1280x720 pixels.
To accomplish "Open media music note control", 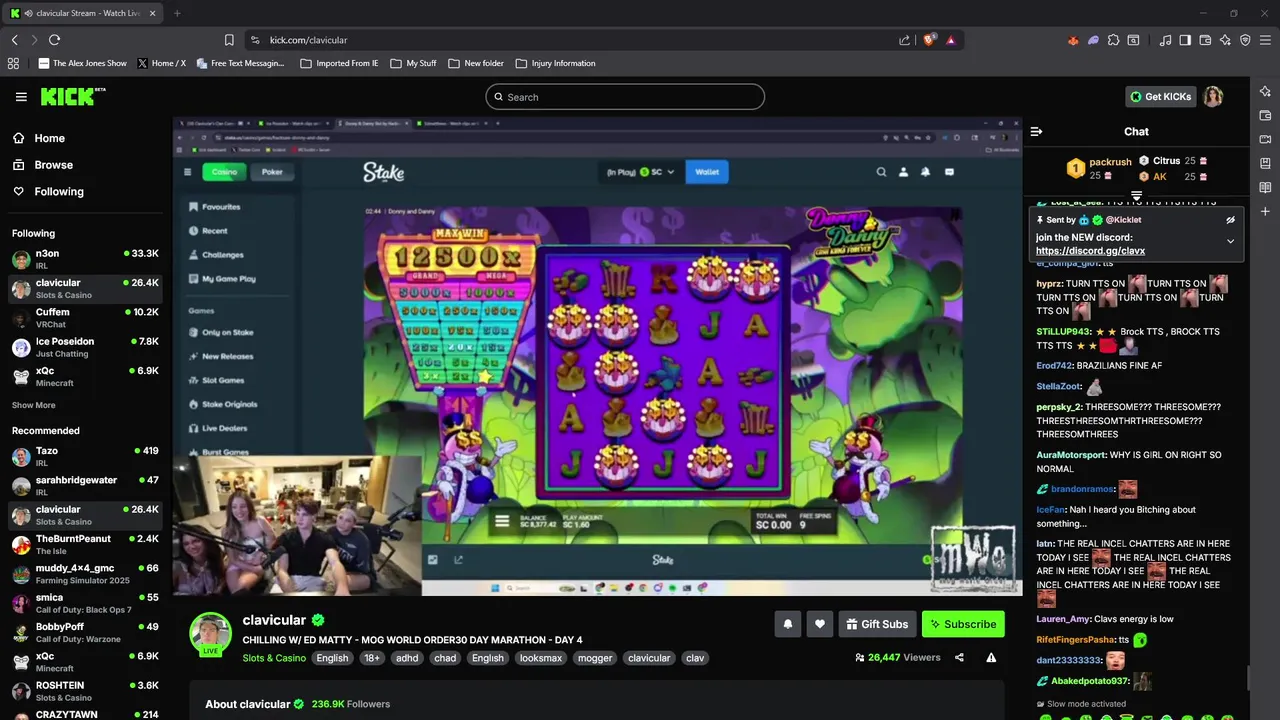I will click(1165, 40).
